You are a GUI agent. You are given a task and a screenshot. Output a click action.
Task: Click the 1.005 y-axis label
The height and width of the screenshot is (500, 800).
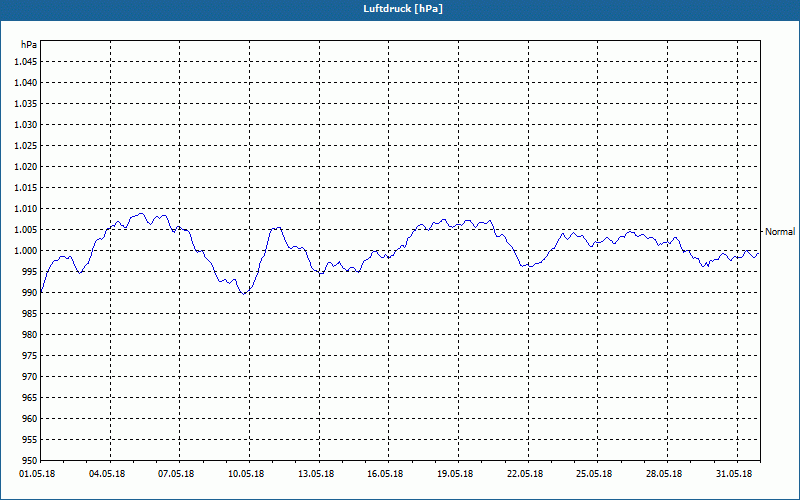26,230
